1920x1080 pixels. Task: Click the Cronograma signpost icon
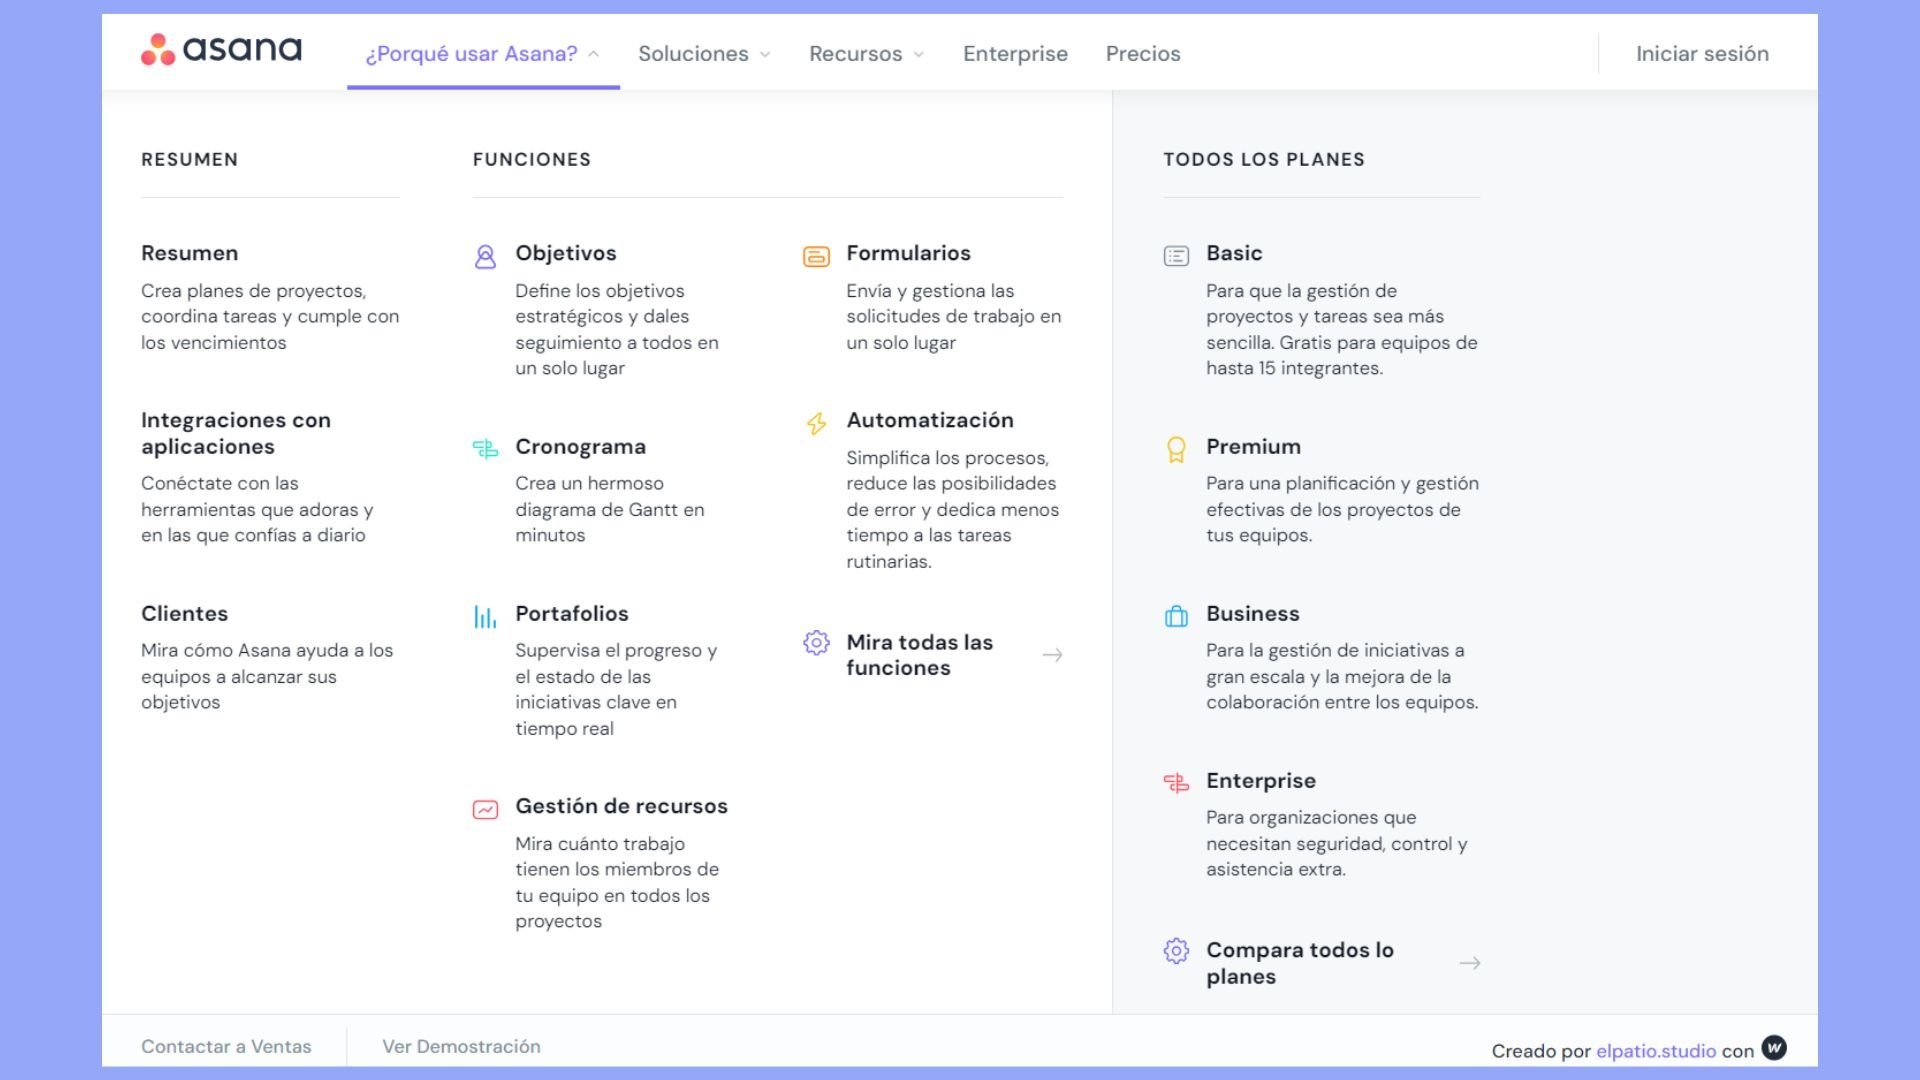pyautogui.click(x=485, y=449)
